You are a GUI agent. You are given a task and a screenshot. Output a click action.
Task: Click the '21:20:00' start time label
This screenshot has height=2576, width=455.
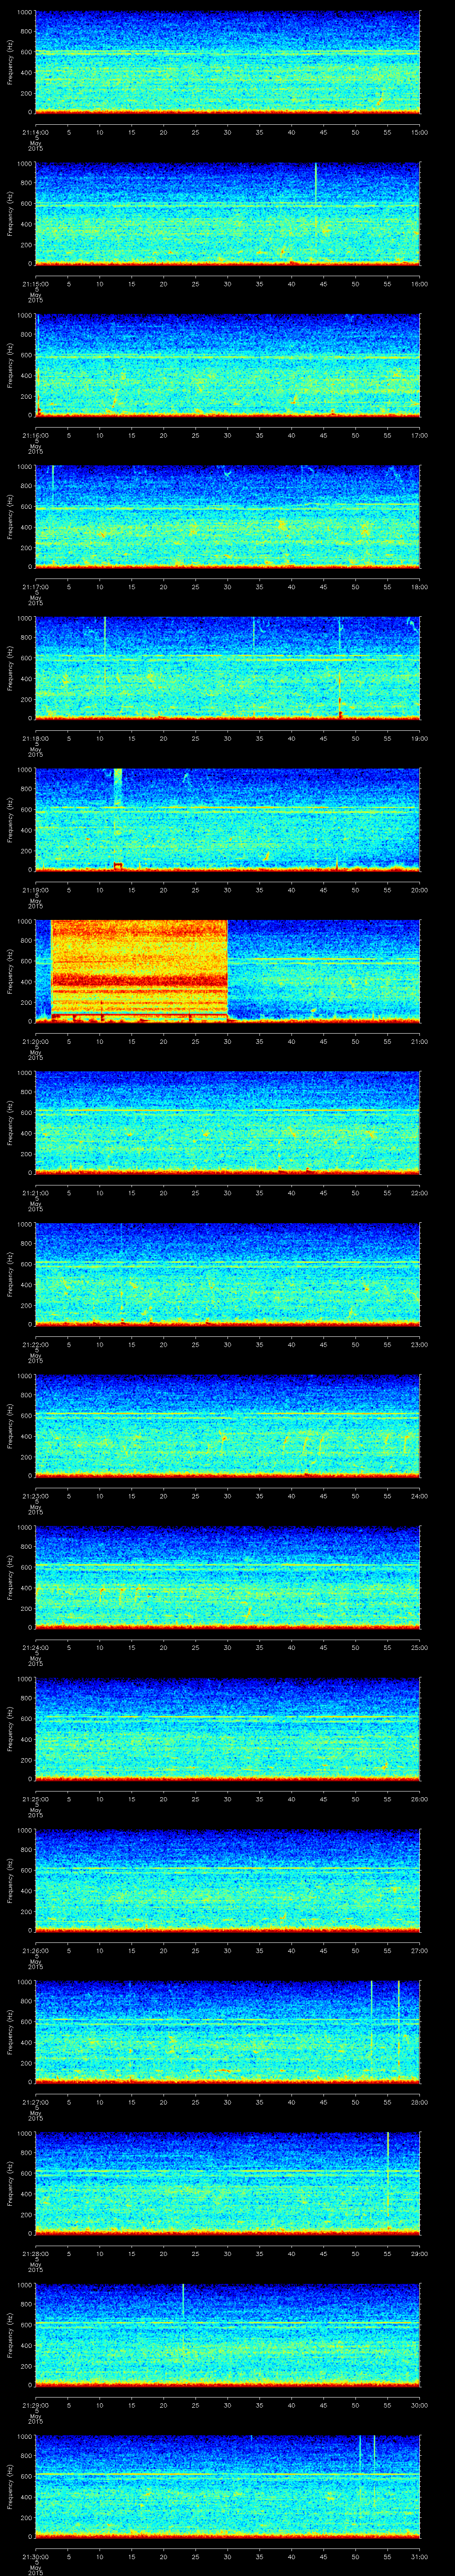click(x=35, y=1041)
